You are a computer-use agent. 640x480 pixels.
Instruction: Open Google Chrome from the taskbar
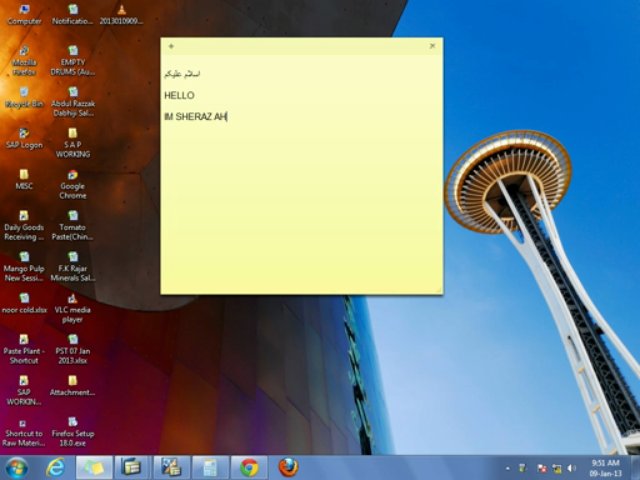point(249,468)
